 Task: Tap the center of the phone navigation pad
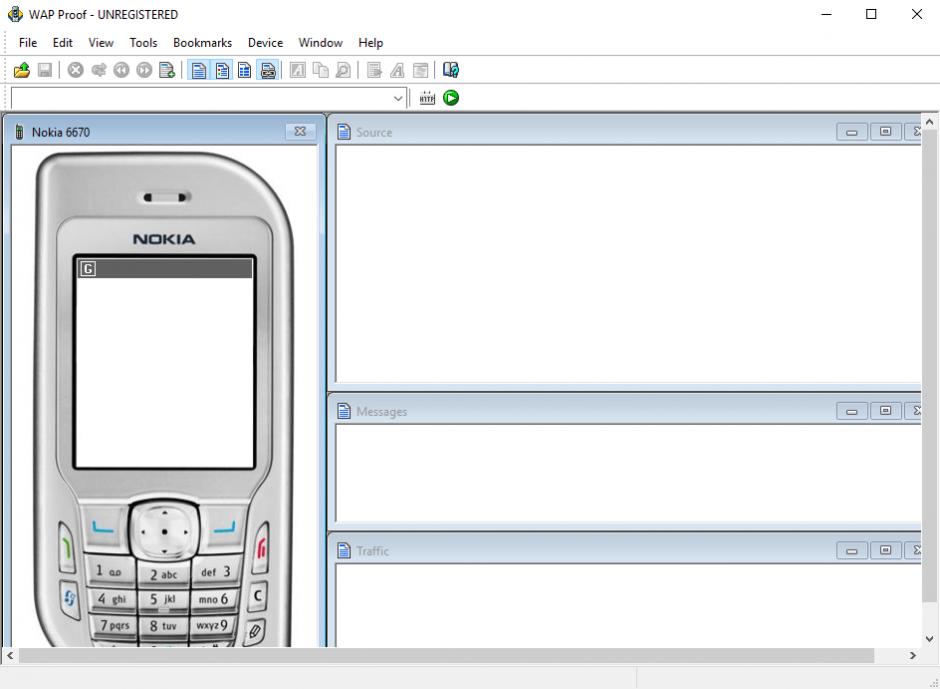click(x=164, y=531)
